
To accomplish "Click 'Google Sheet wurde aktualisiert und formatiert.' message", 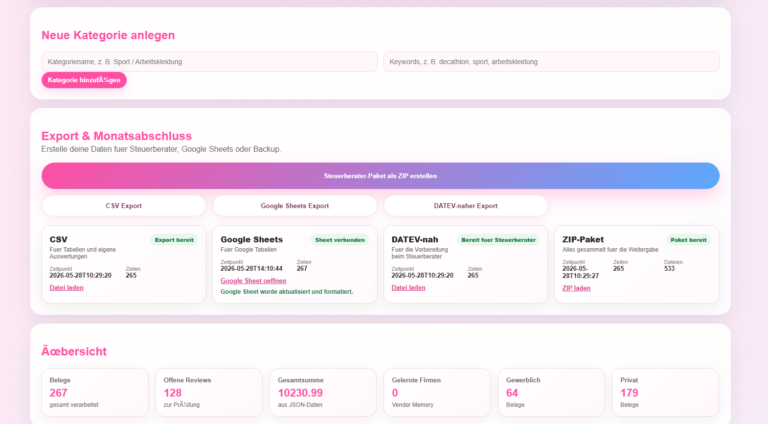I will pos(287,292).
